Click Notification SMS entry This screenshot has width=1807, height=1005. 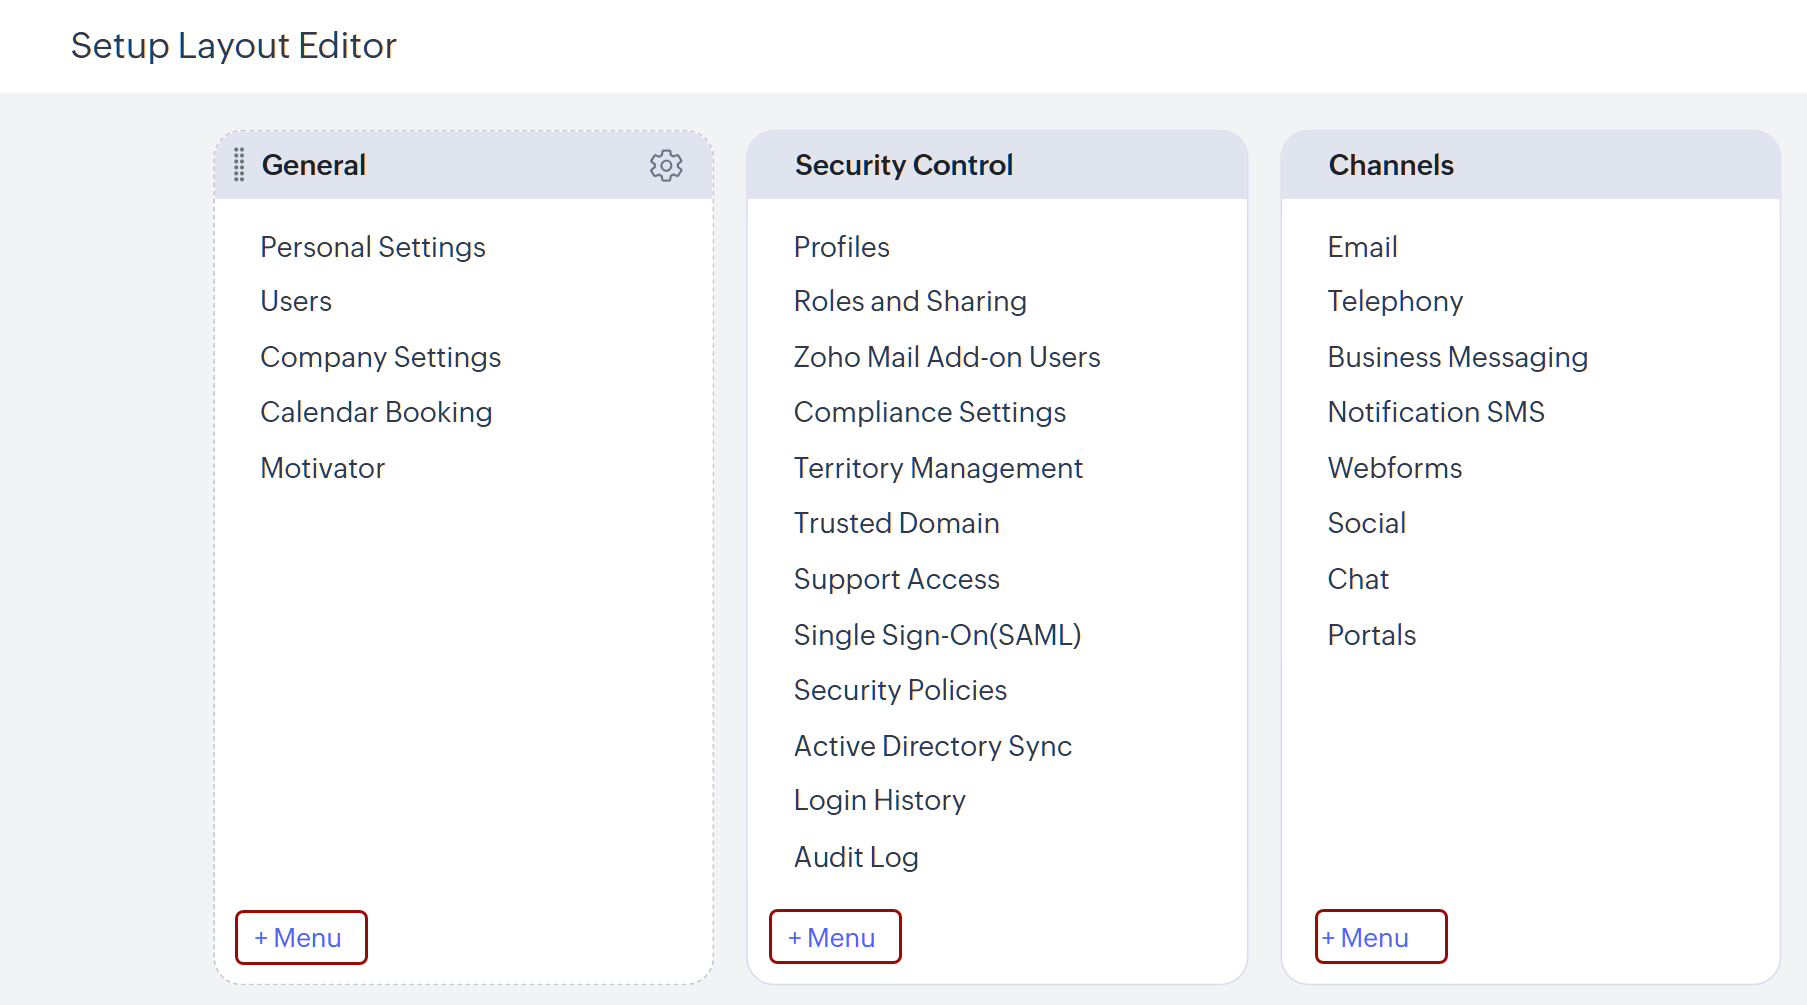point(1435,412)
